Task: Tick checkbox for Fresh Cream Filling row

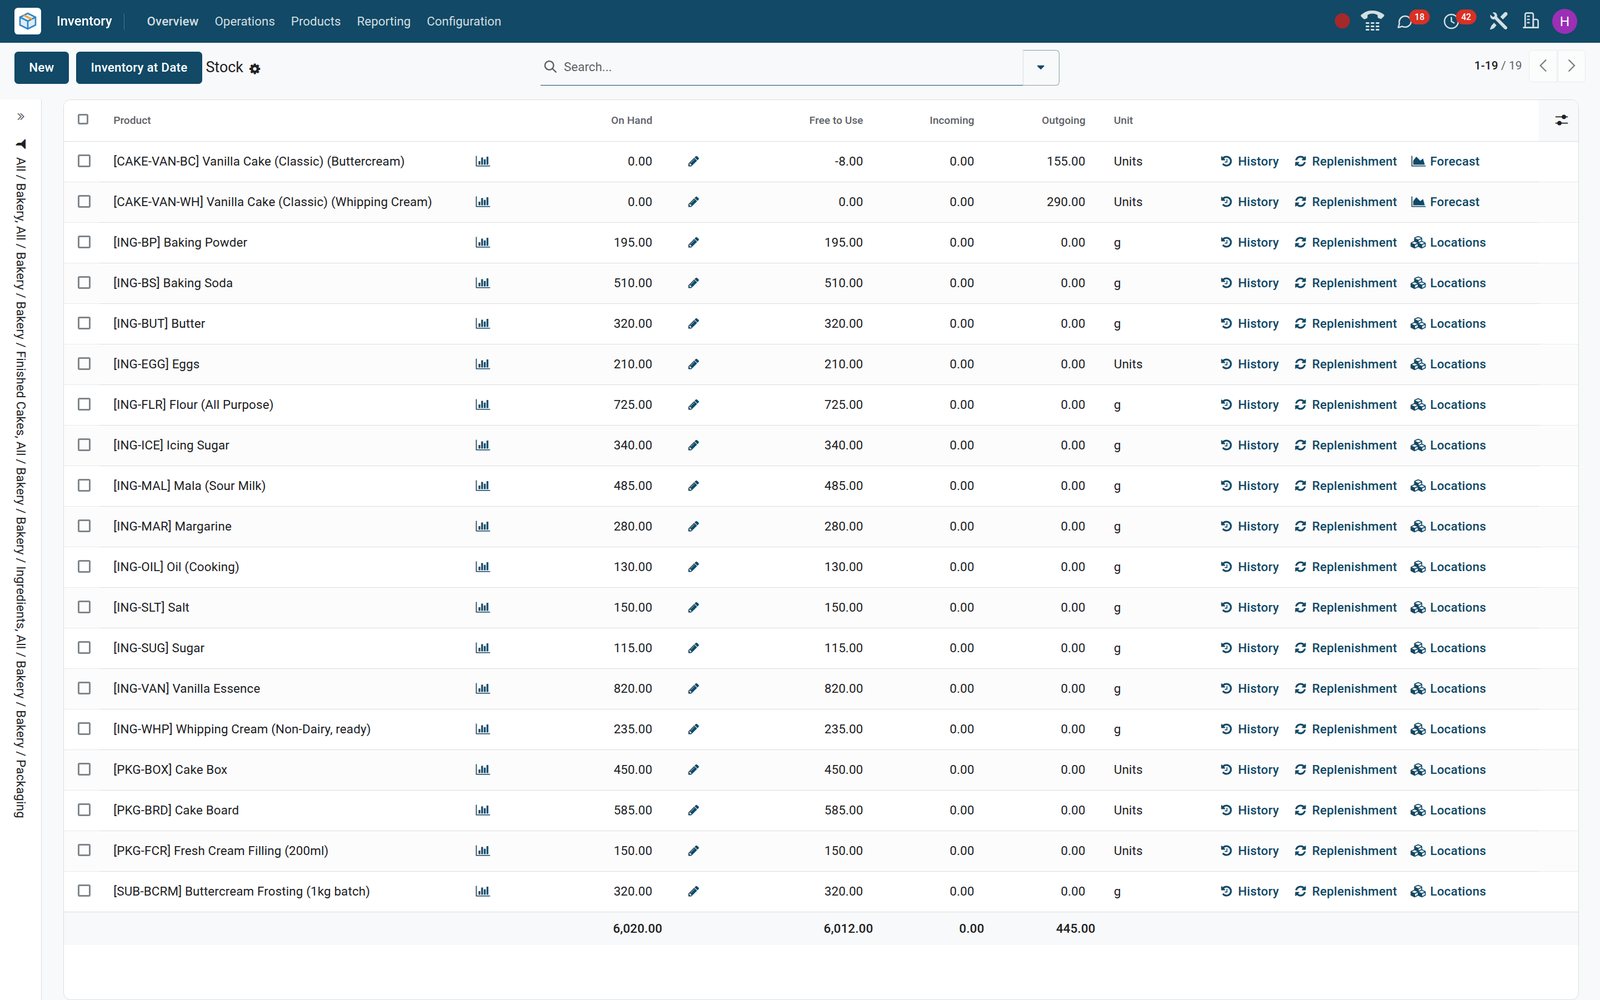Action: point(84,850)
